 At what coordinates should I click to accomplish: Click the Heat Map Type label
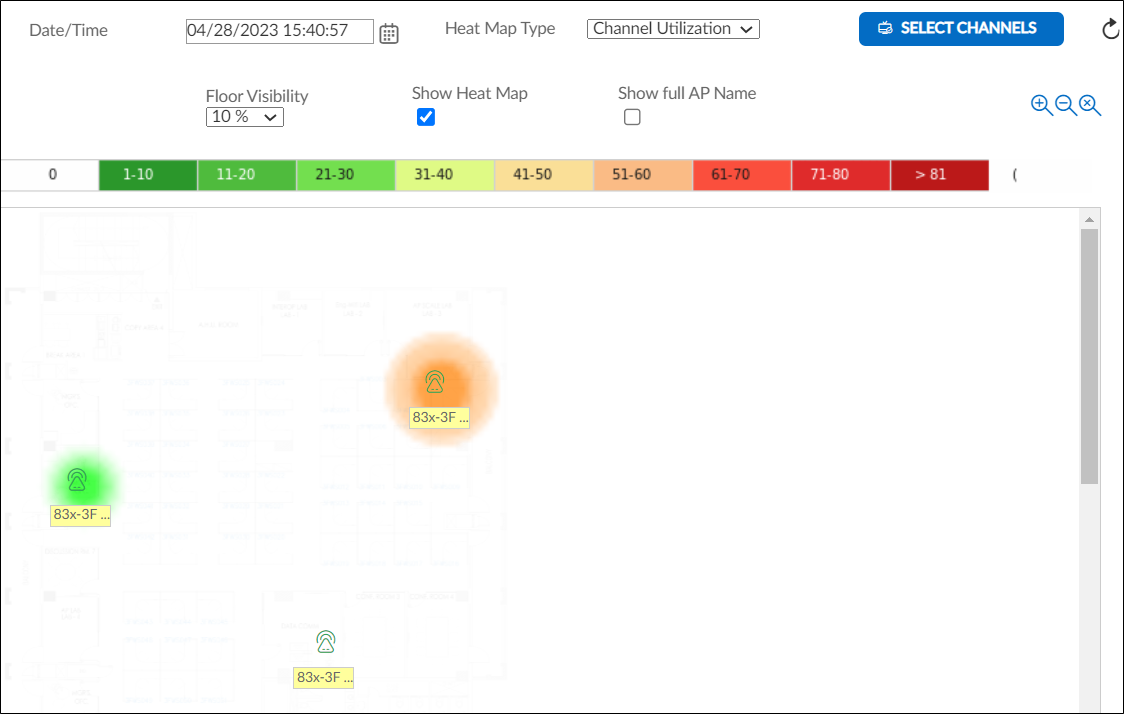[x=500, y=28]
